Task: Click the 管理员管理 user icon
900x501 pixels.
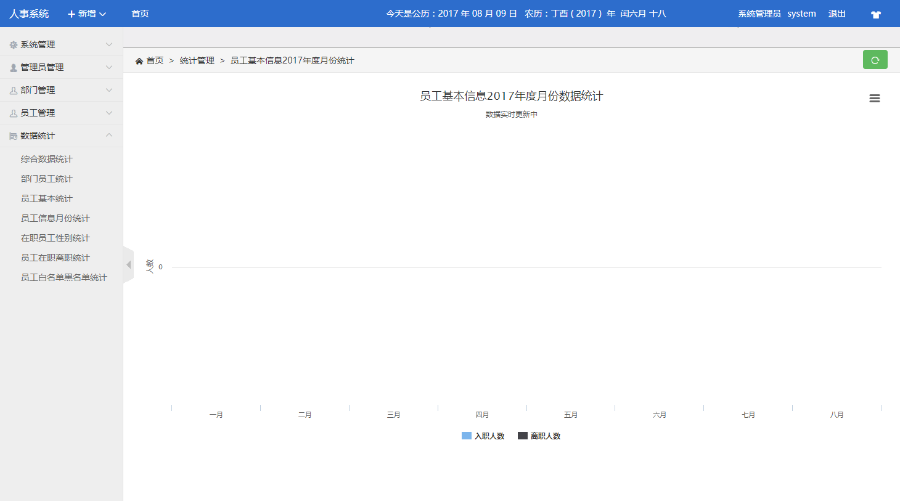Action: tap(13, 68)
